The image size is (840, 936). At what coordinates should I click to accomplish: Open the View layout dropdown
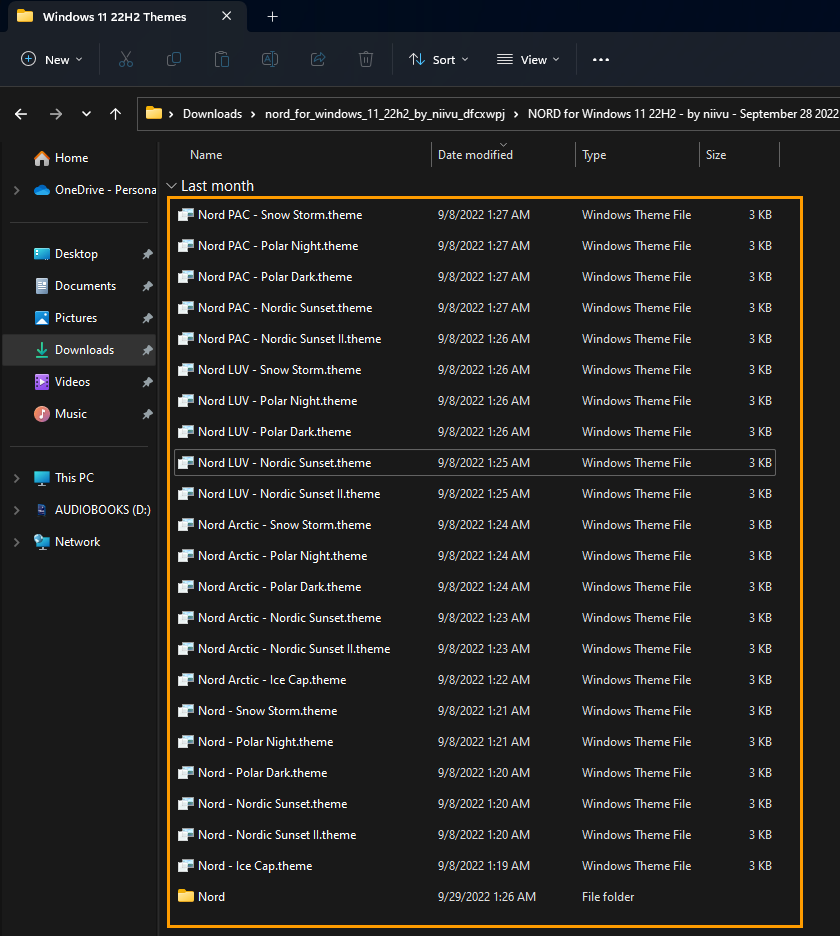tap(528, 60)
